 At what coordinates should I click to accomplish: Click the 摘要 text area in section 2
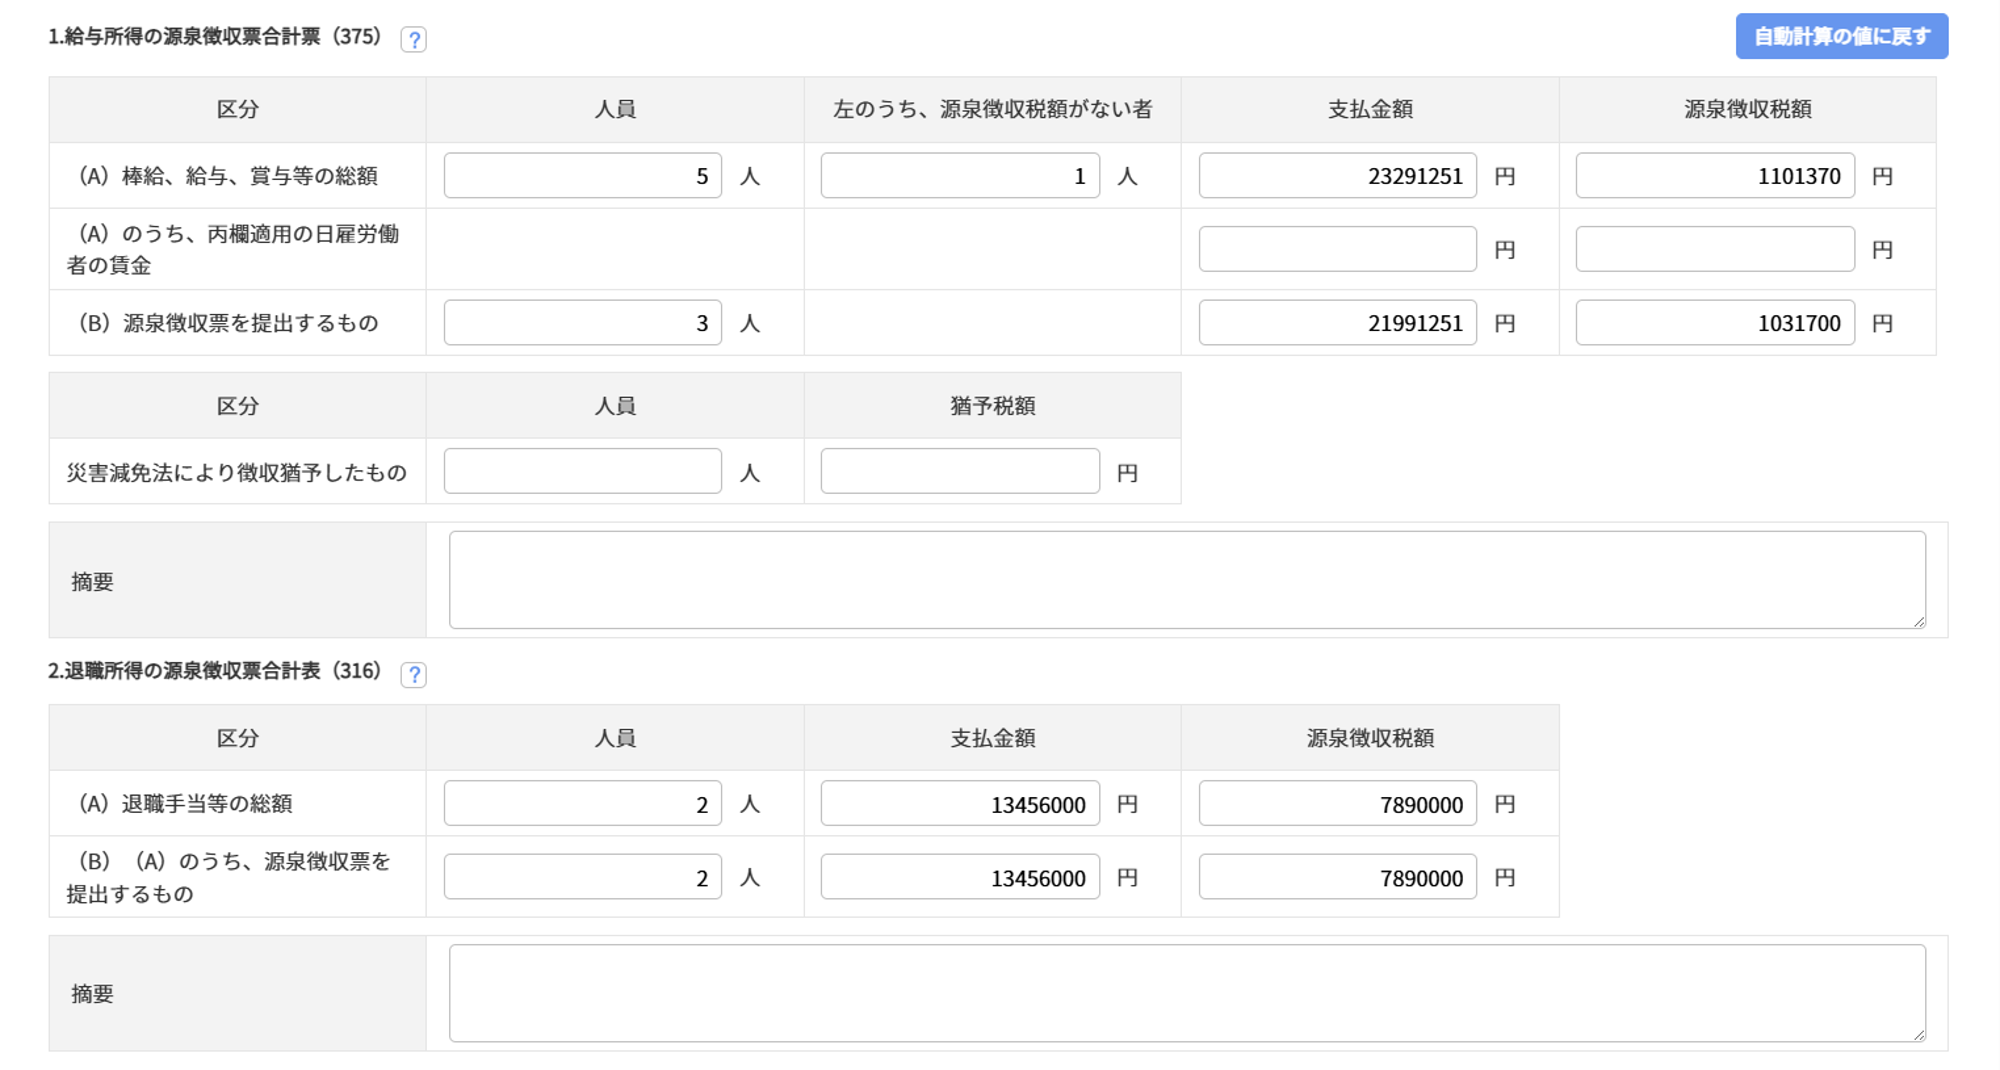click(x=1186, y=993)
